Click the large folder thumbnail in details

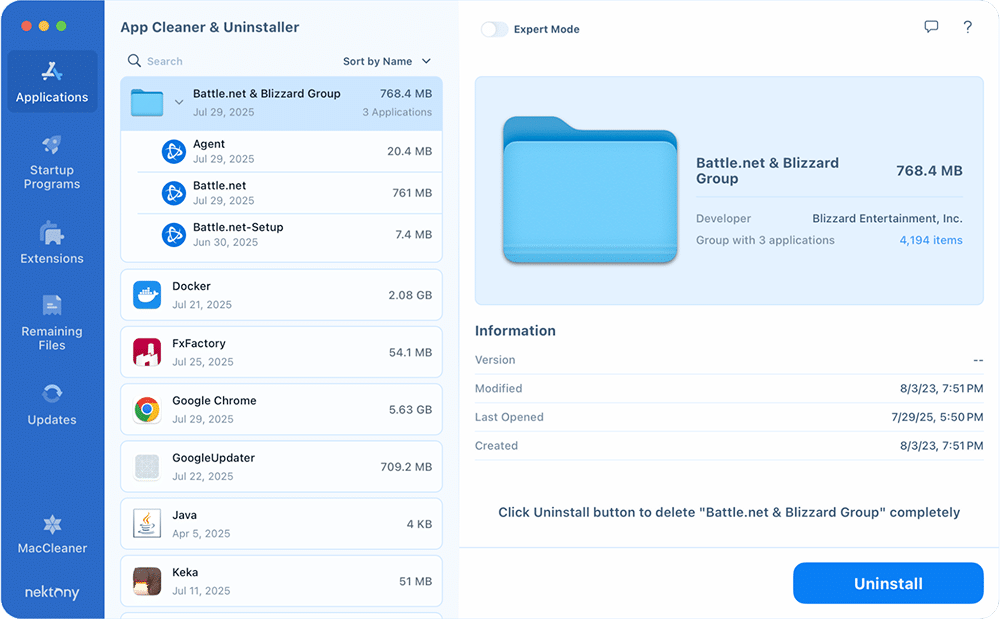[590, 189]
